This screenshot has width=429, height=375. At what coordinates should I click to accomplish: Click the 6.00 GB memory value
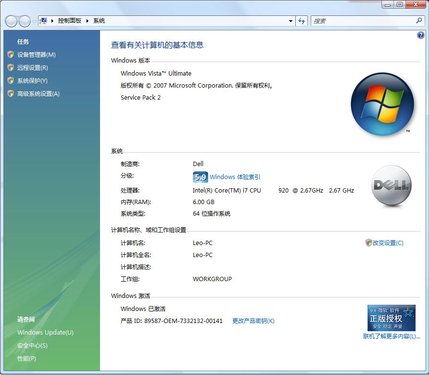click(203, 202)
